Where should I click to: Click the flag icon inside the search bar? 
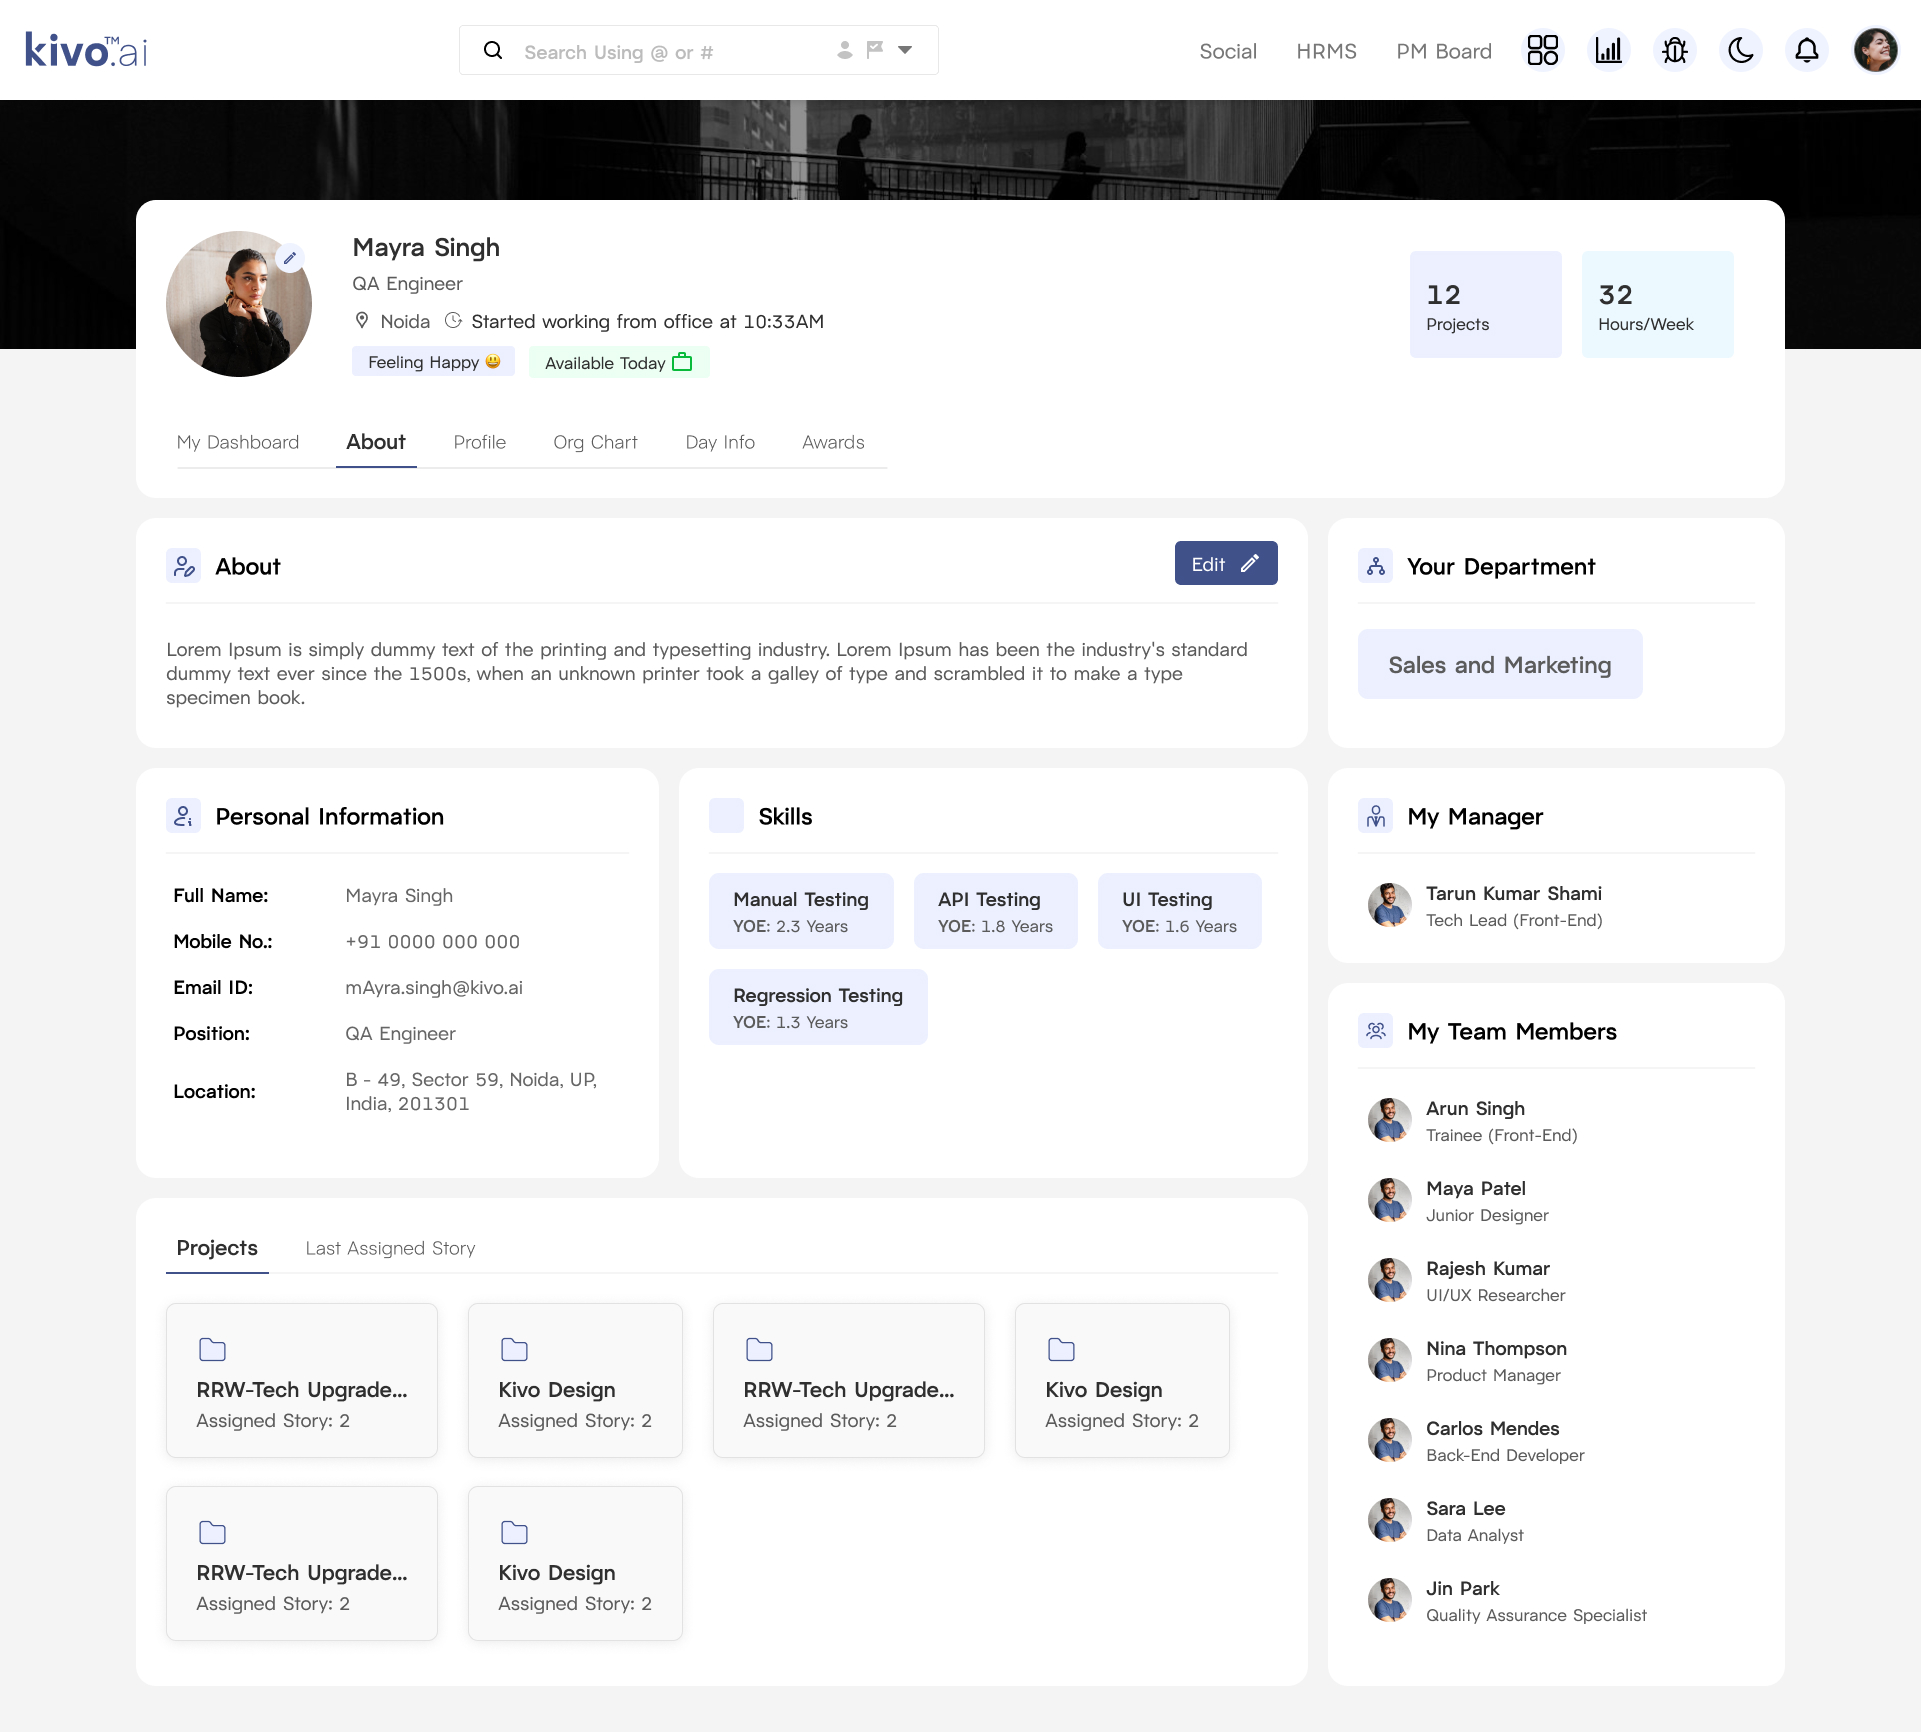click(x=872, y=49)
